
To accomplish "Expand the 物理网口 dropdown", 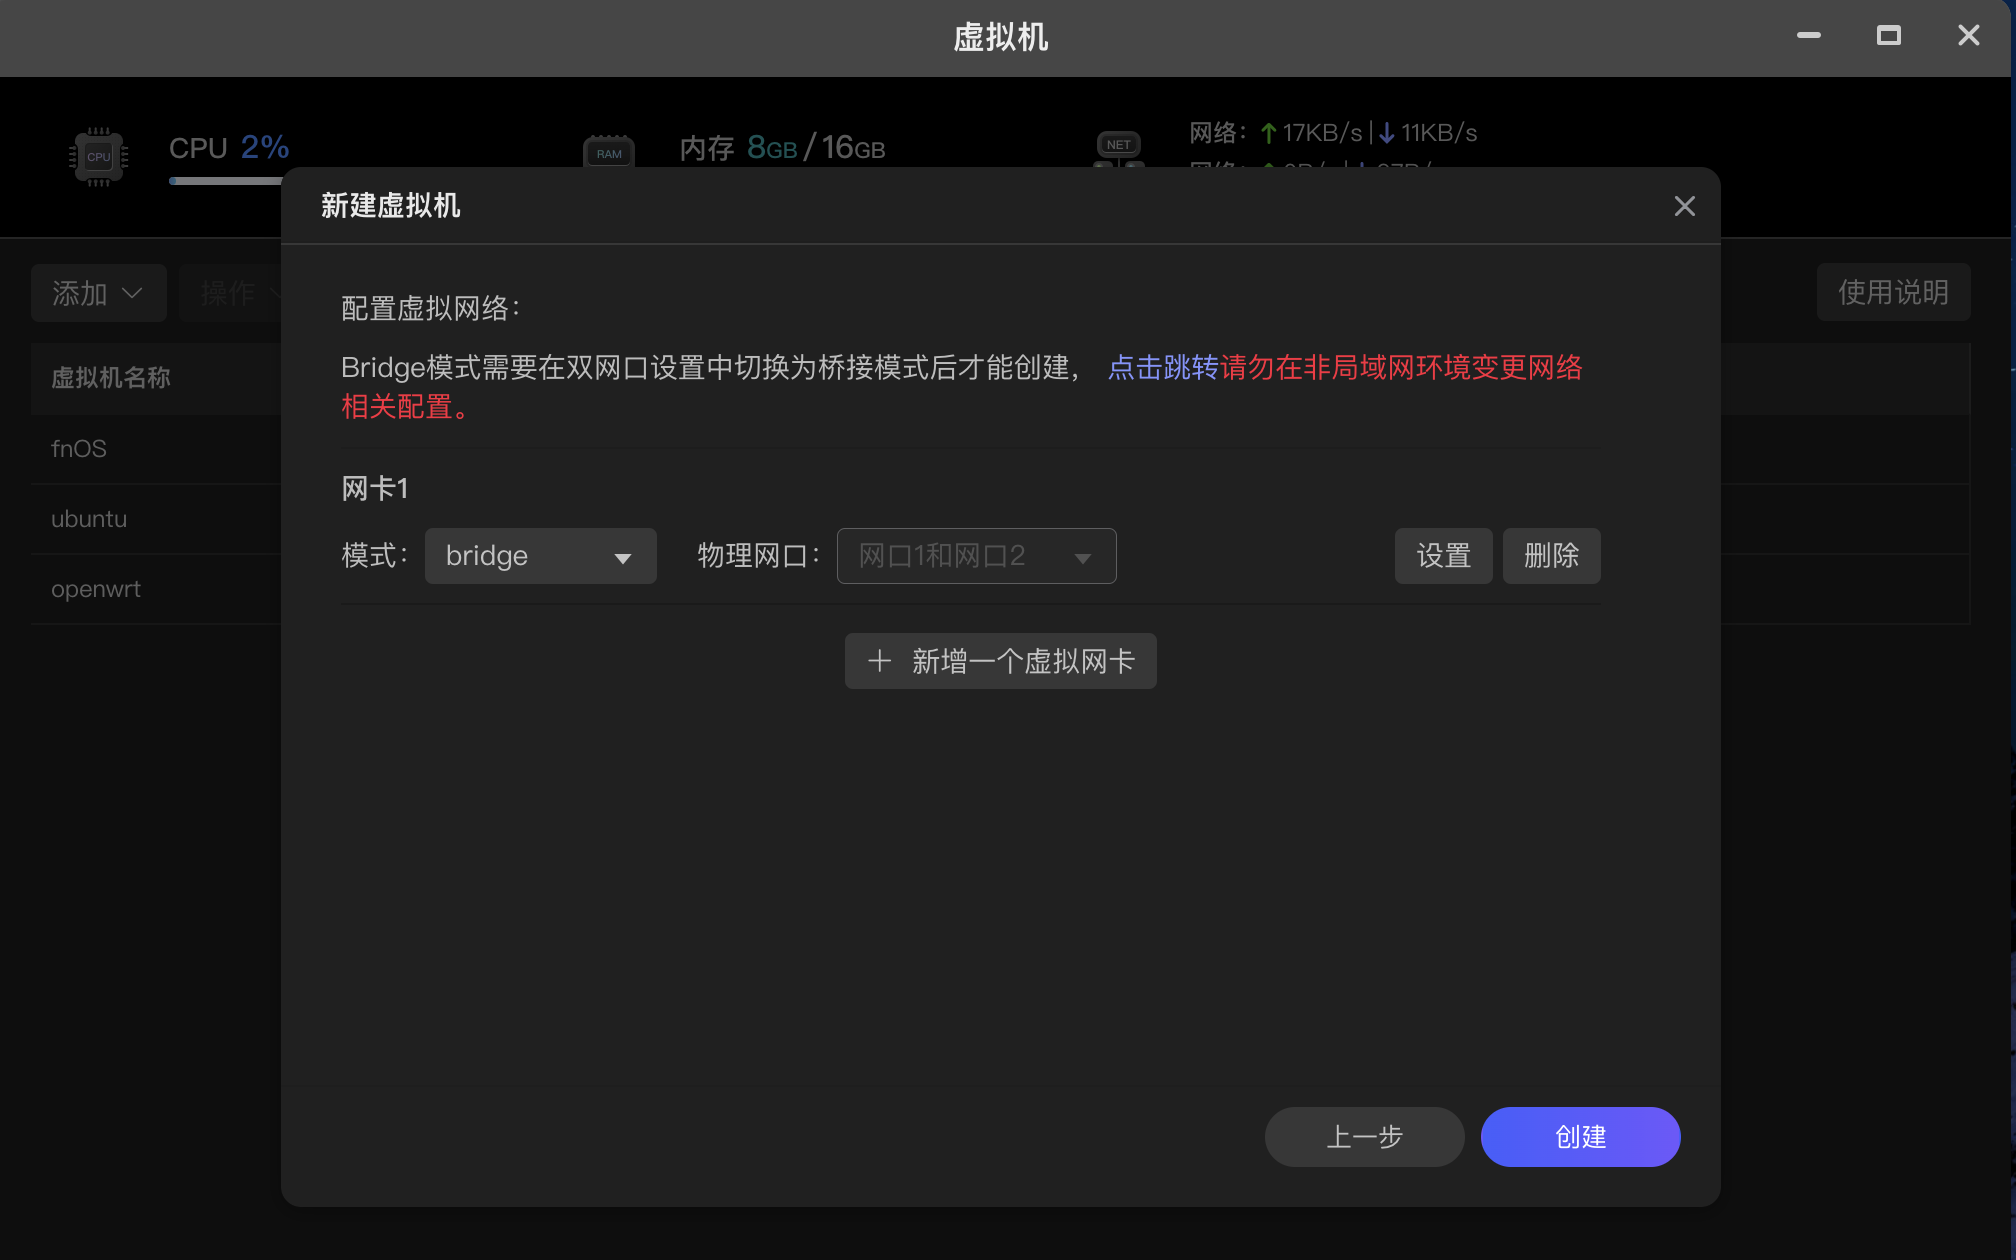I will (976, 556).
